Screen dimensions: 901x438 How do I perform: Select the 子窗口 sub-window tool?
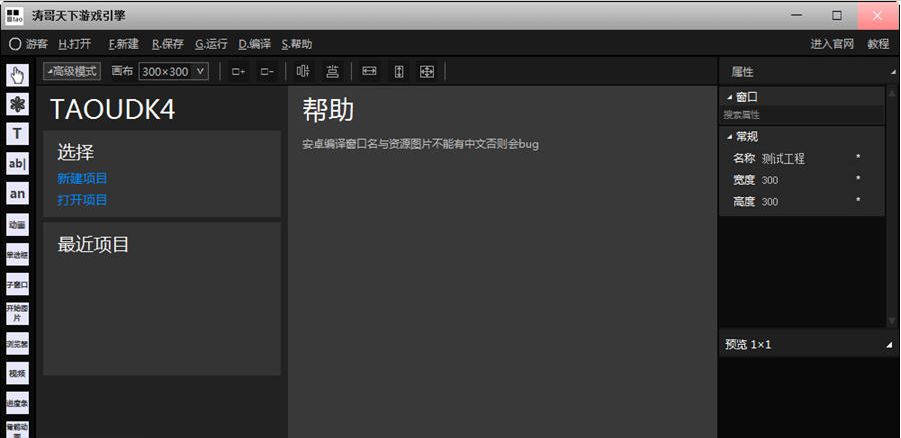click(17, 284)
